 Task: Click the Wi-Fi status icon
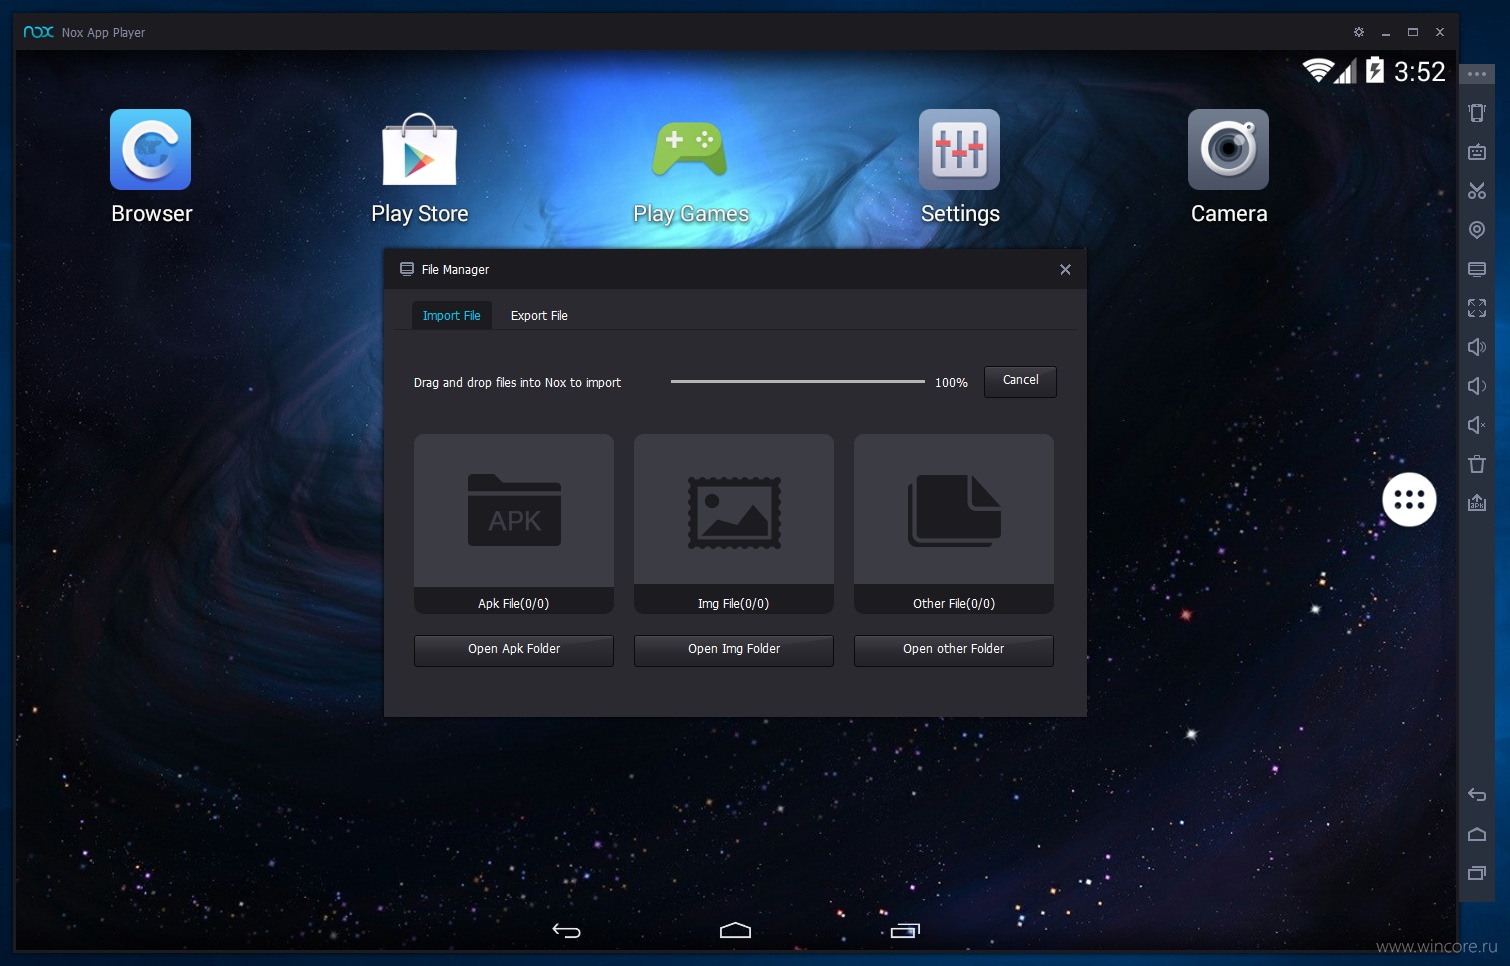tap(1318, 70)
